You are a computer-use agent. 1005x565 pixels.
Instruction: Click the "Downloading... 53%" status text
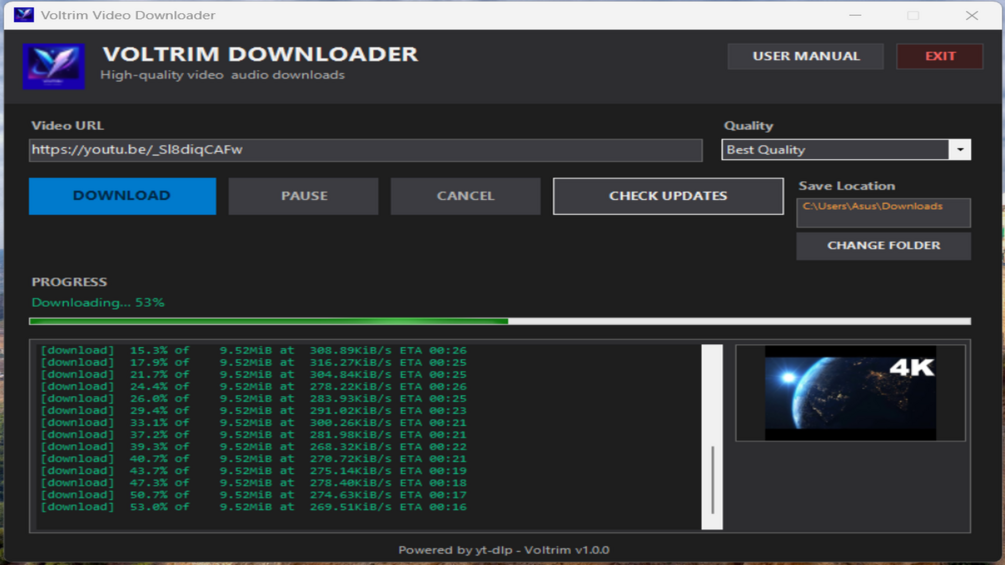(x=98, y=302)
